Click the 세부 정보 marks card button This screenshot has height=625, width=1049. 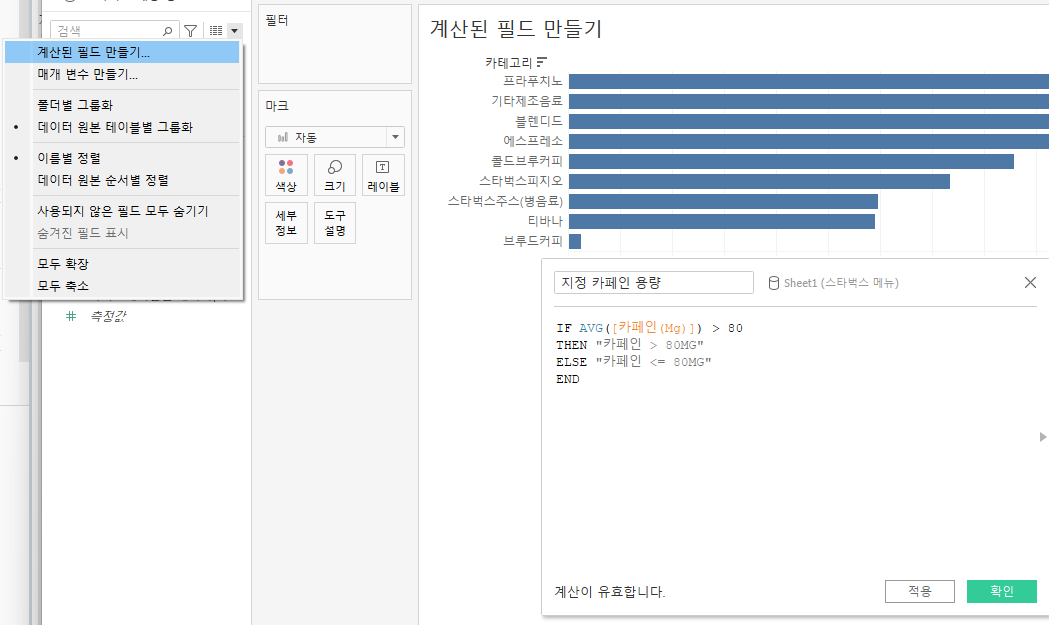286,223
